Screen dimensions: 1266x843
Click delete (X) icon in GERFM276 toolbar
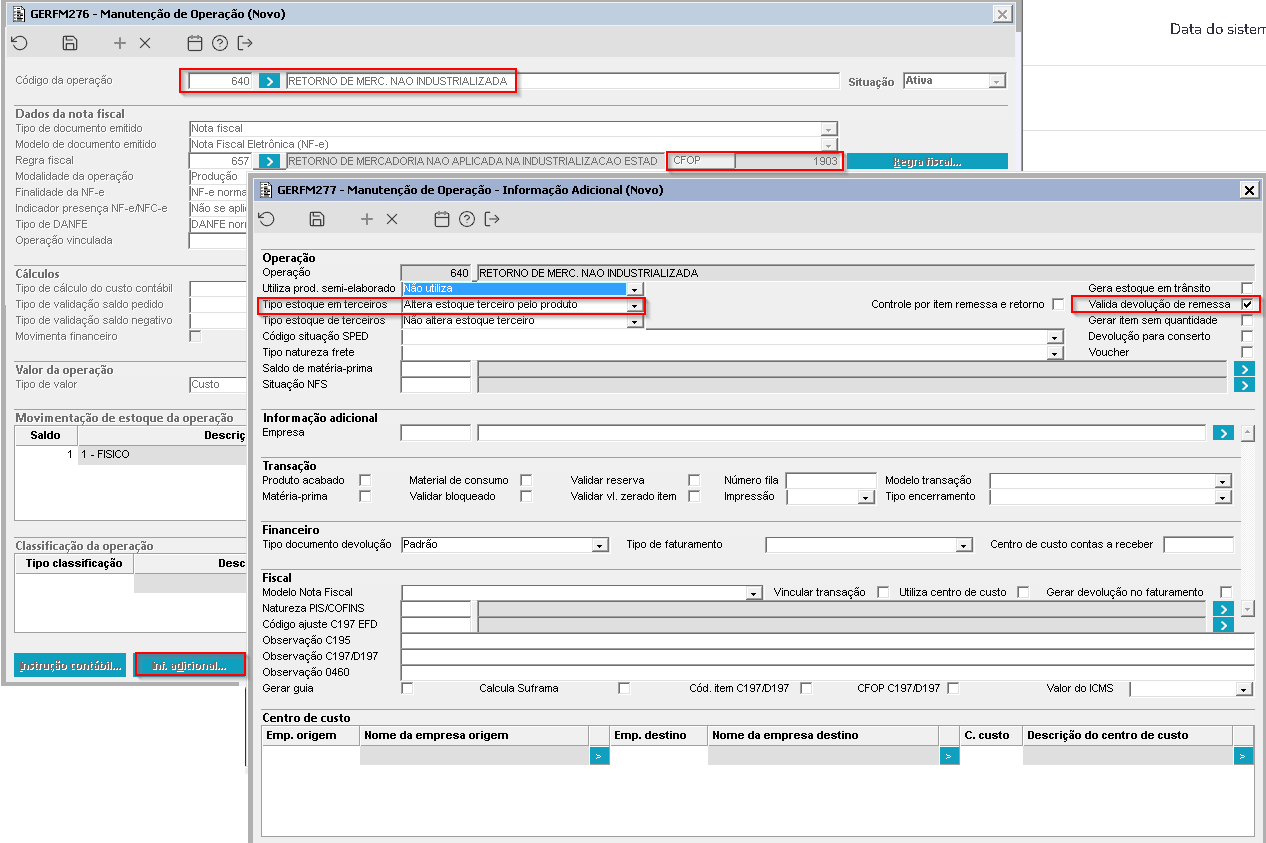click(145, 43)
